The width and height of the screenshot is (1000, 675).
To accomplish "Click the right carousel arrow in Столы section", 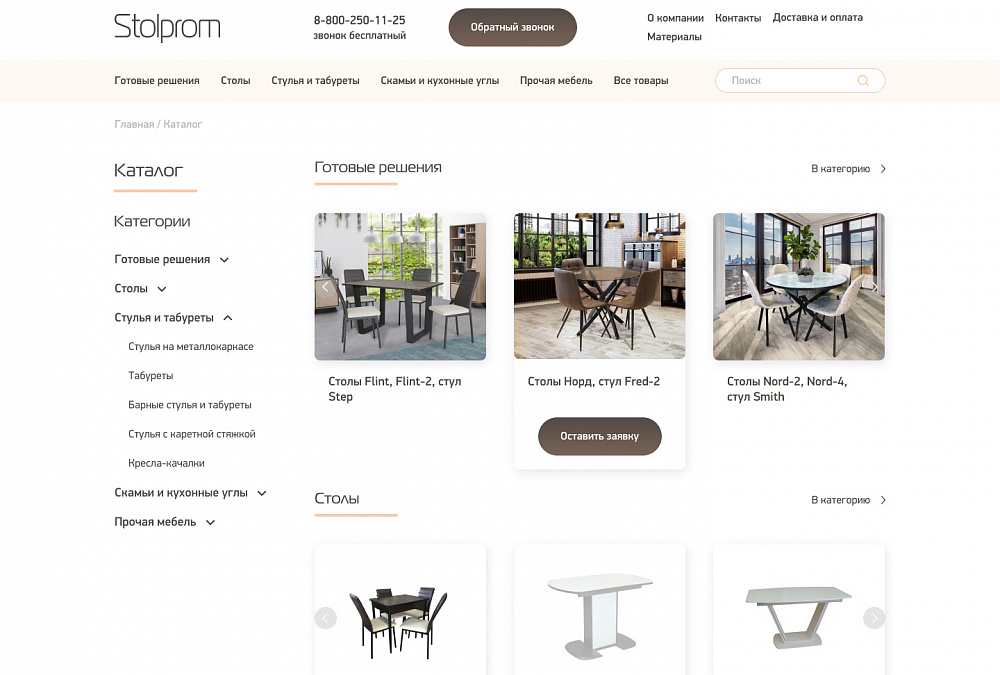I will [874, 618].
